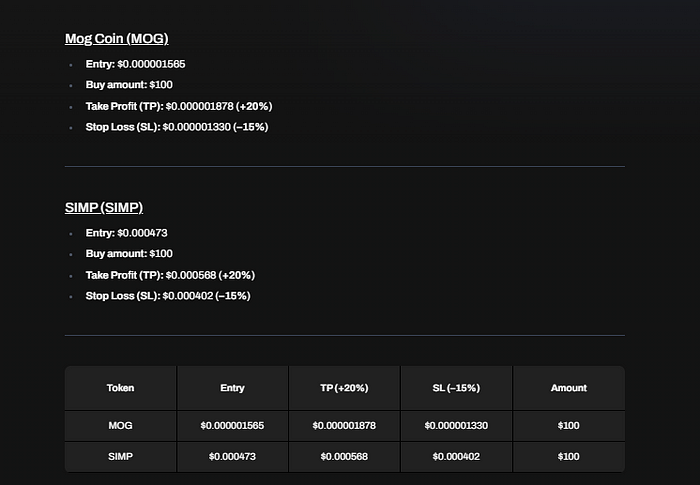
Task: Select the MOG token cell in table
Action: (121, 426)
